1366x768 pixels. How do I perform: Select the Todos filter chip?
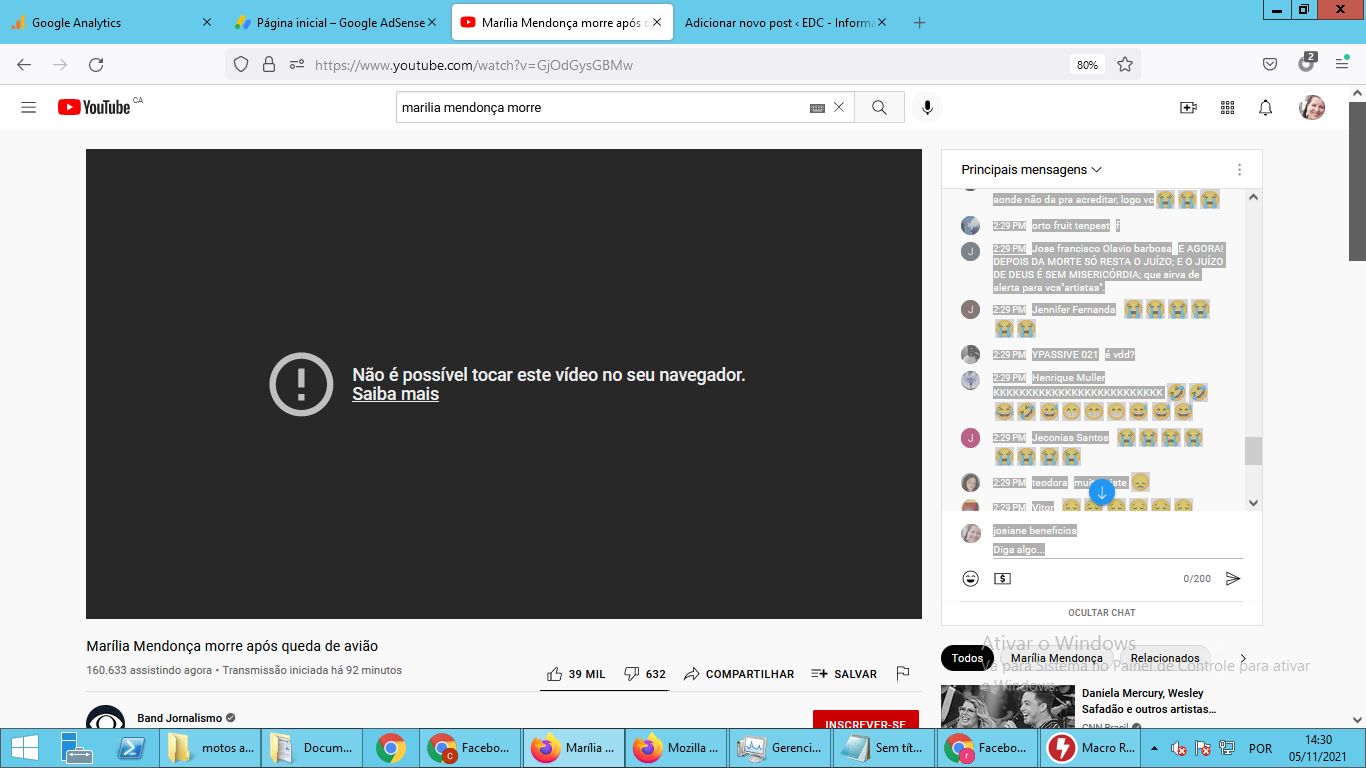[967, 658]
